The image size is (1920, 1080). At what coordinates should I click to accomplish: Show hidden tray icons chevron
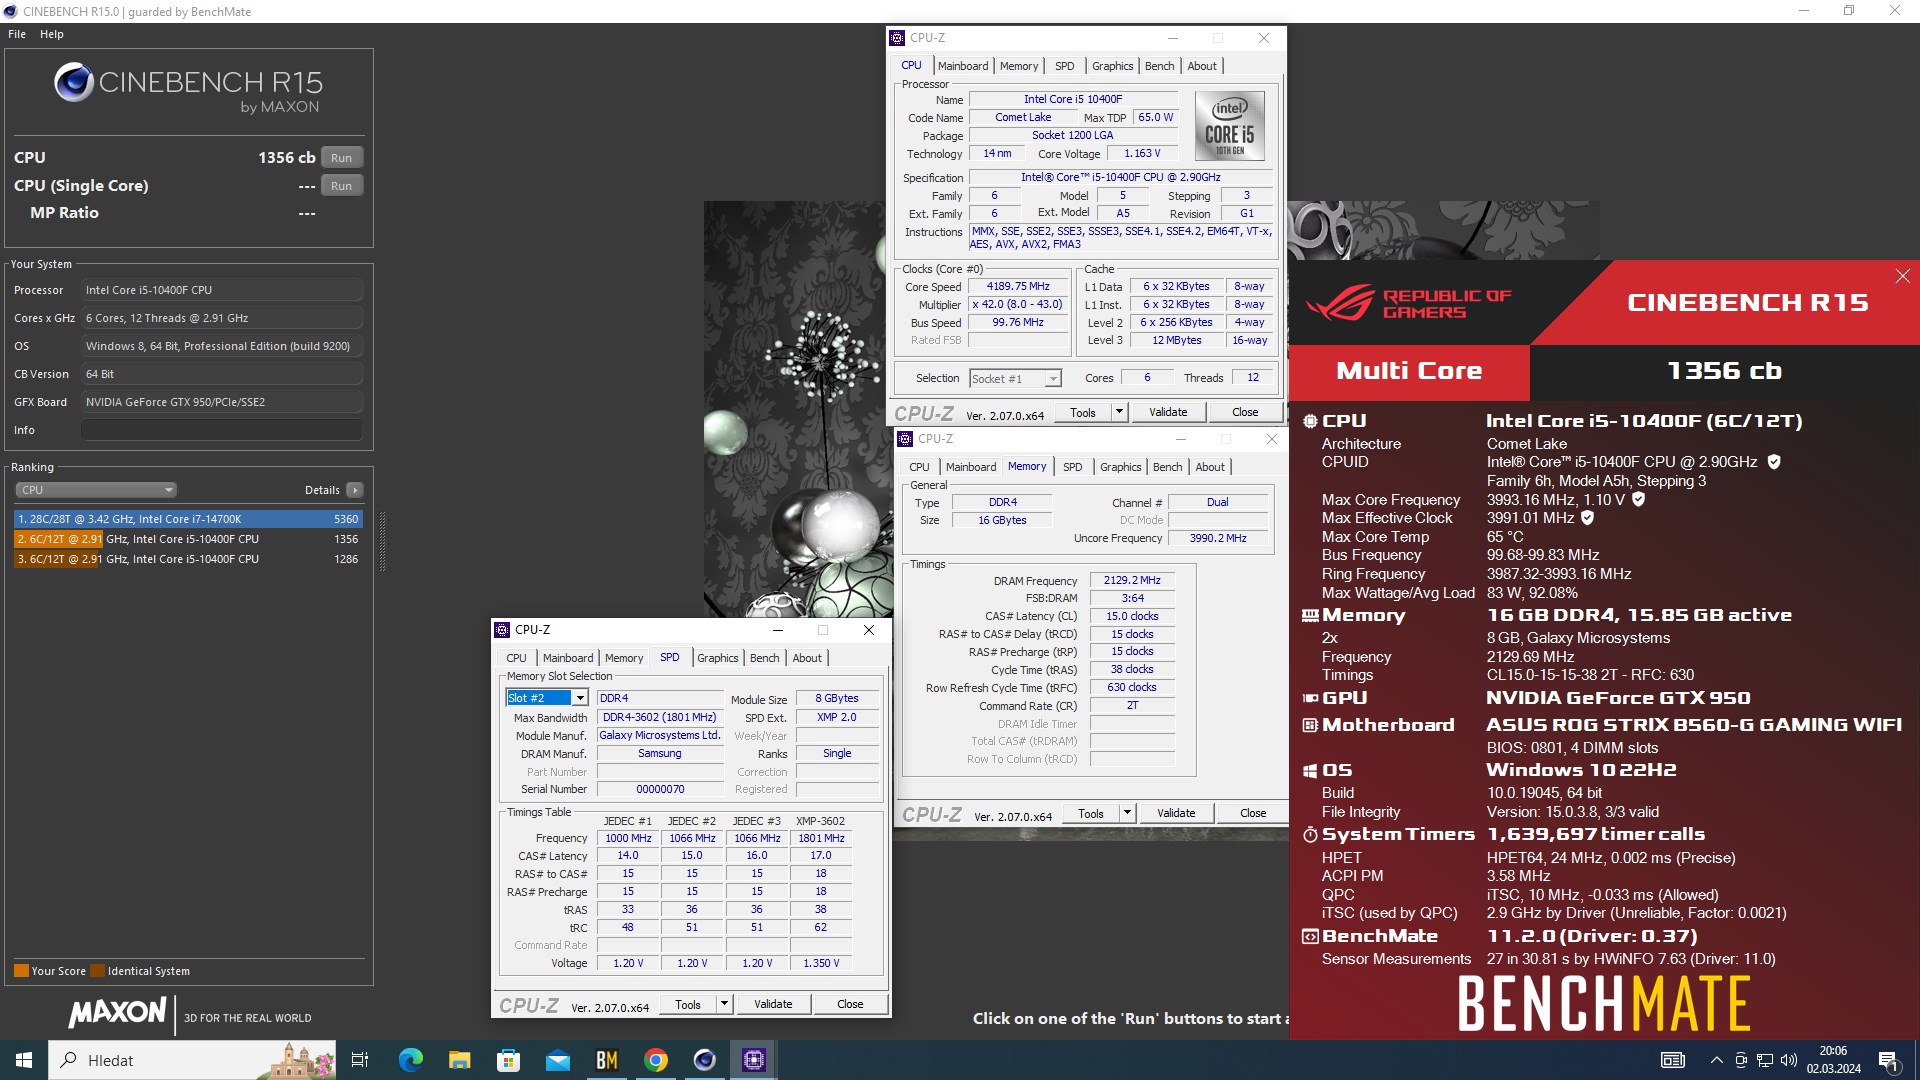(x=1717, y=1060)
